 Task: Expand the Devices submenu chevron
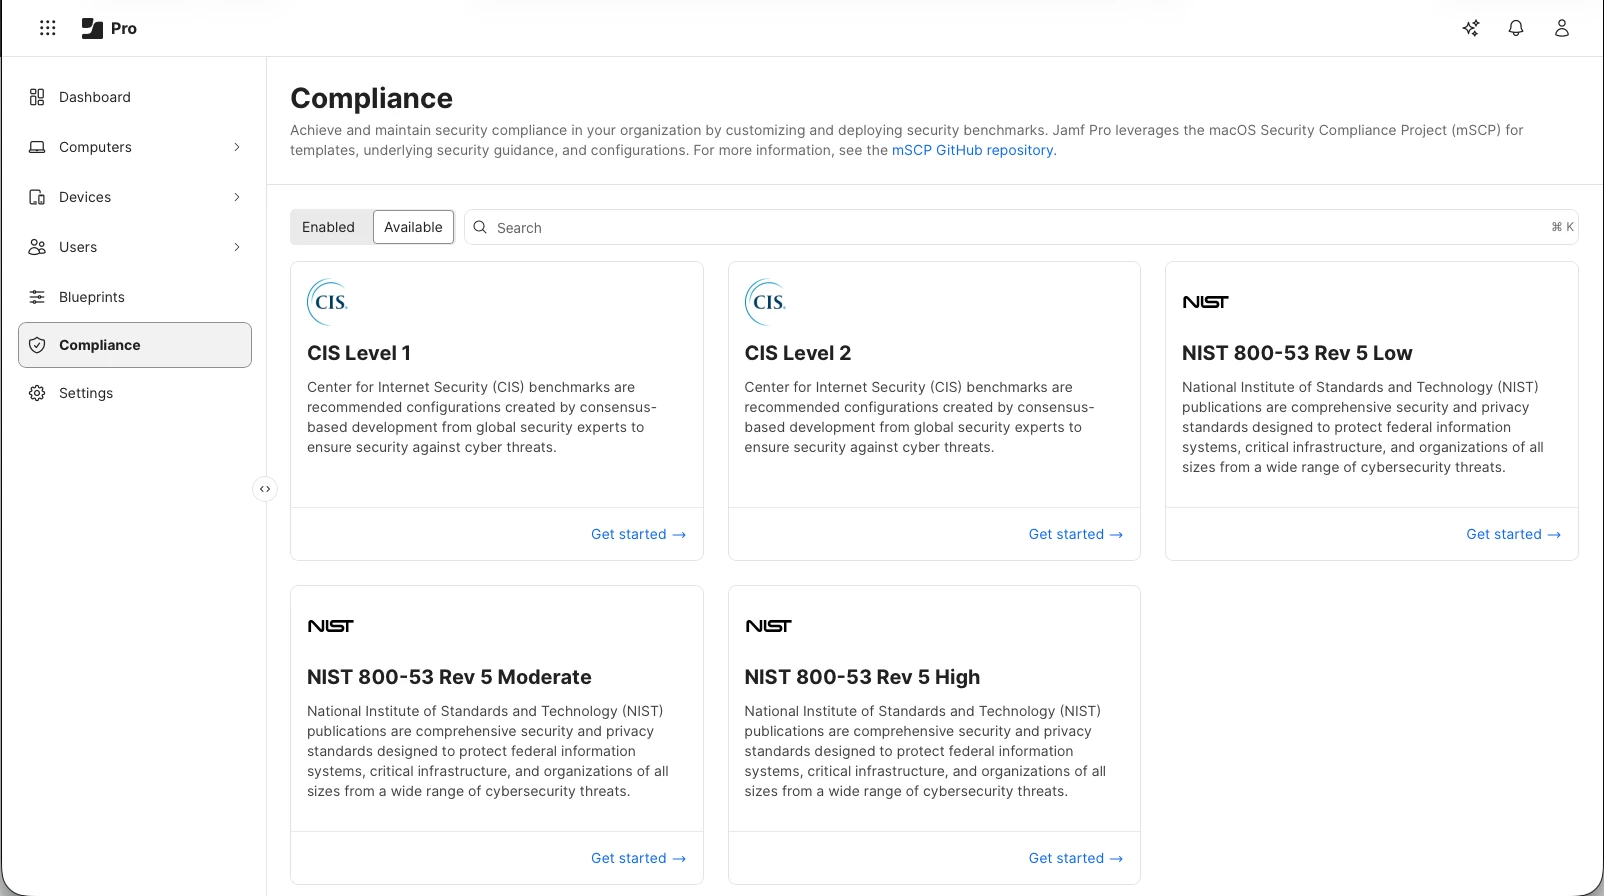(x=237, y=197)
